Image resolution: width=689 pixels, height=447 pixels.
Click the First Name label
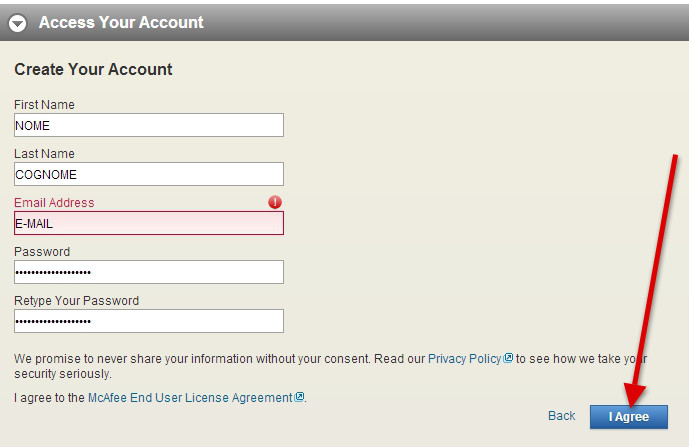[44, 105]
